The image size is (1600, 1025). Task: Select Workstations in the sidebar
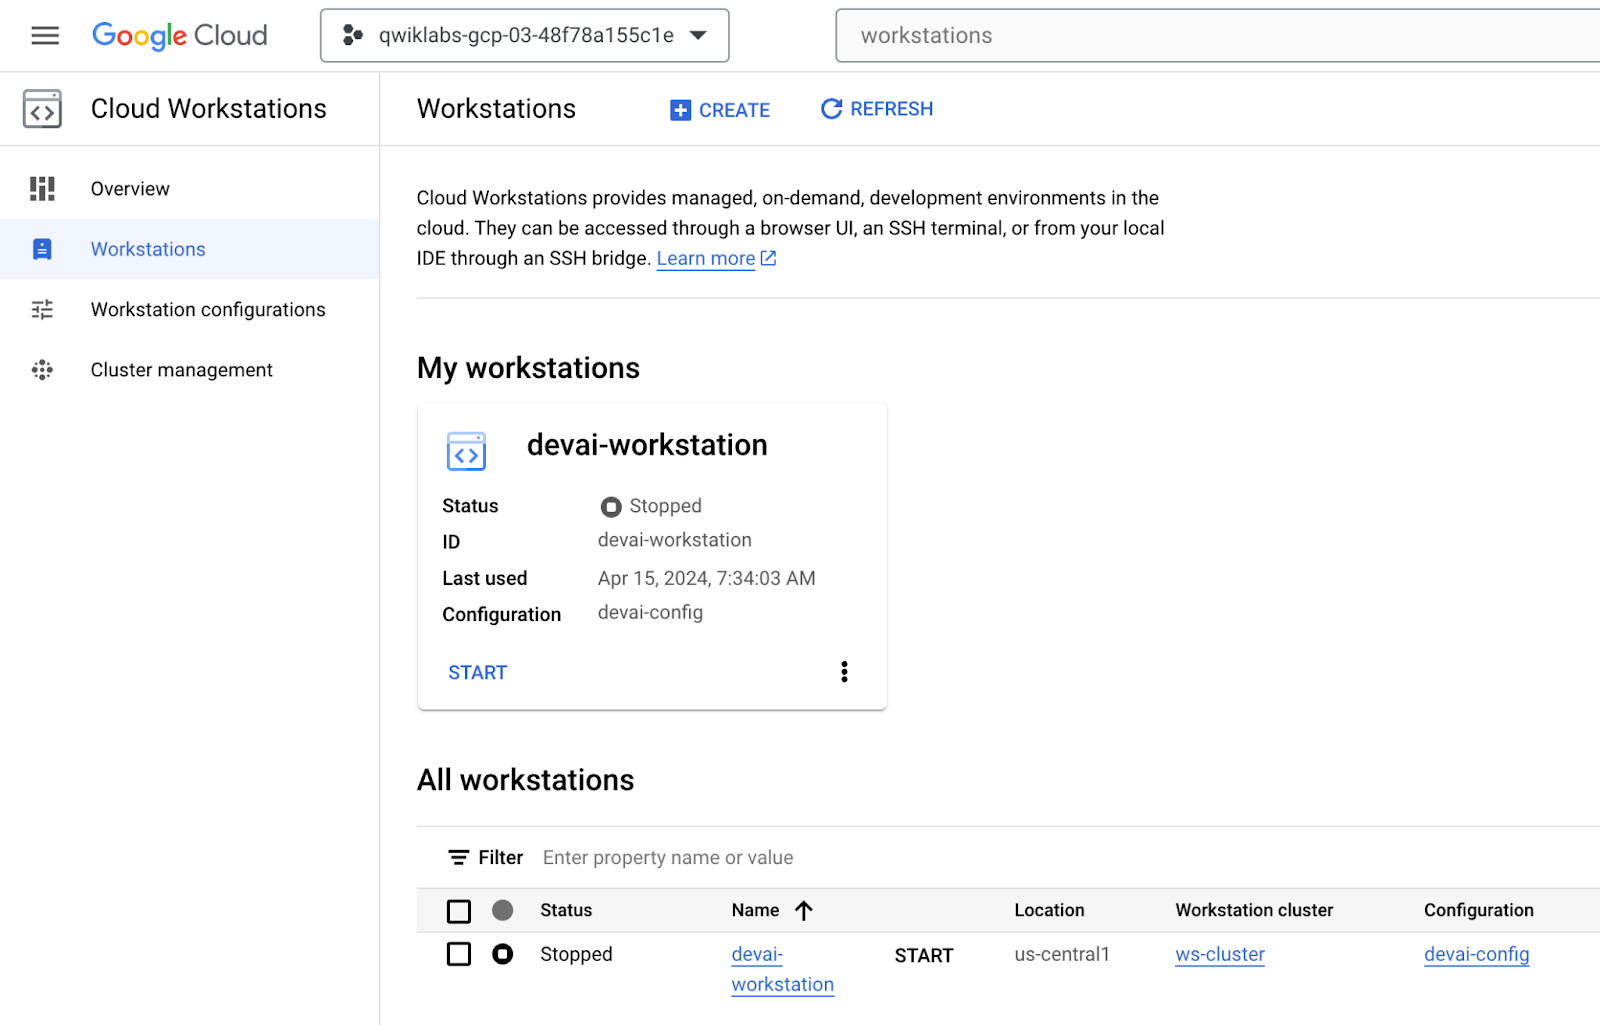tap(190, 249)
